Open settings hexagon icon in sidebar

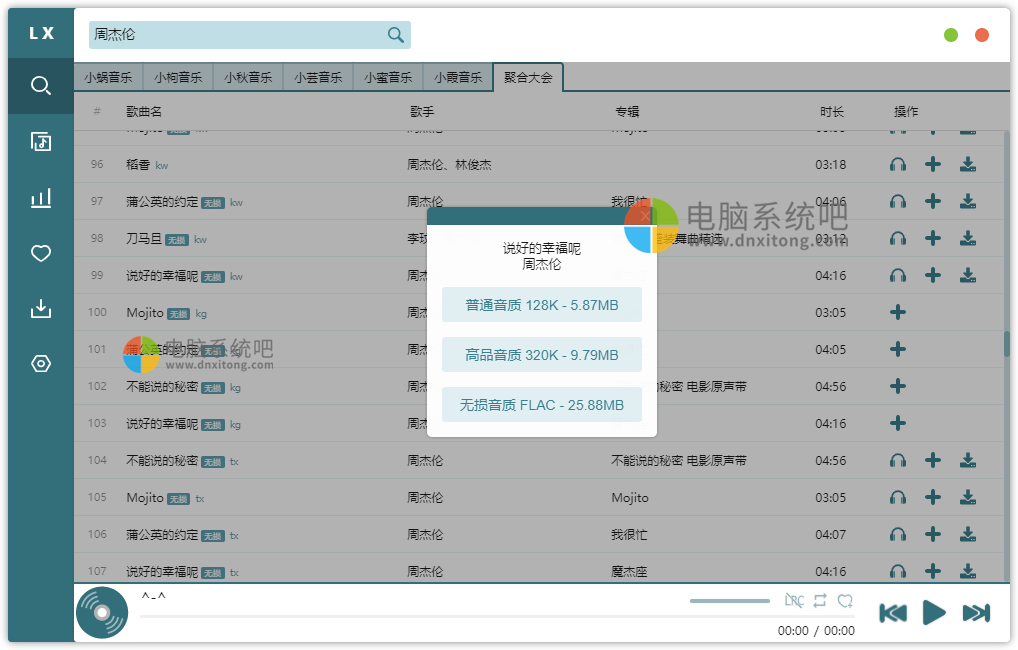(x=41, y=364)
